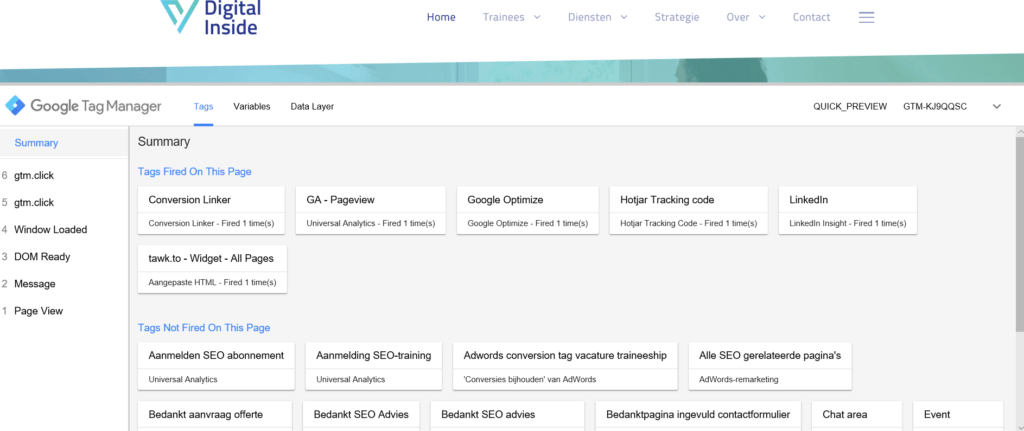Click the Digital Inside logo
Viewport: 1024px width, 431px height.
(210, 17)
